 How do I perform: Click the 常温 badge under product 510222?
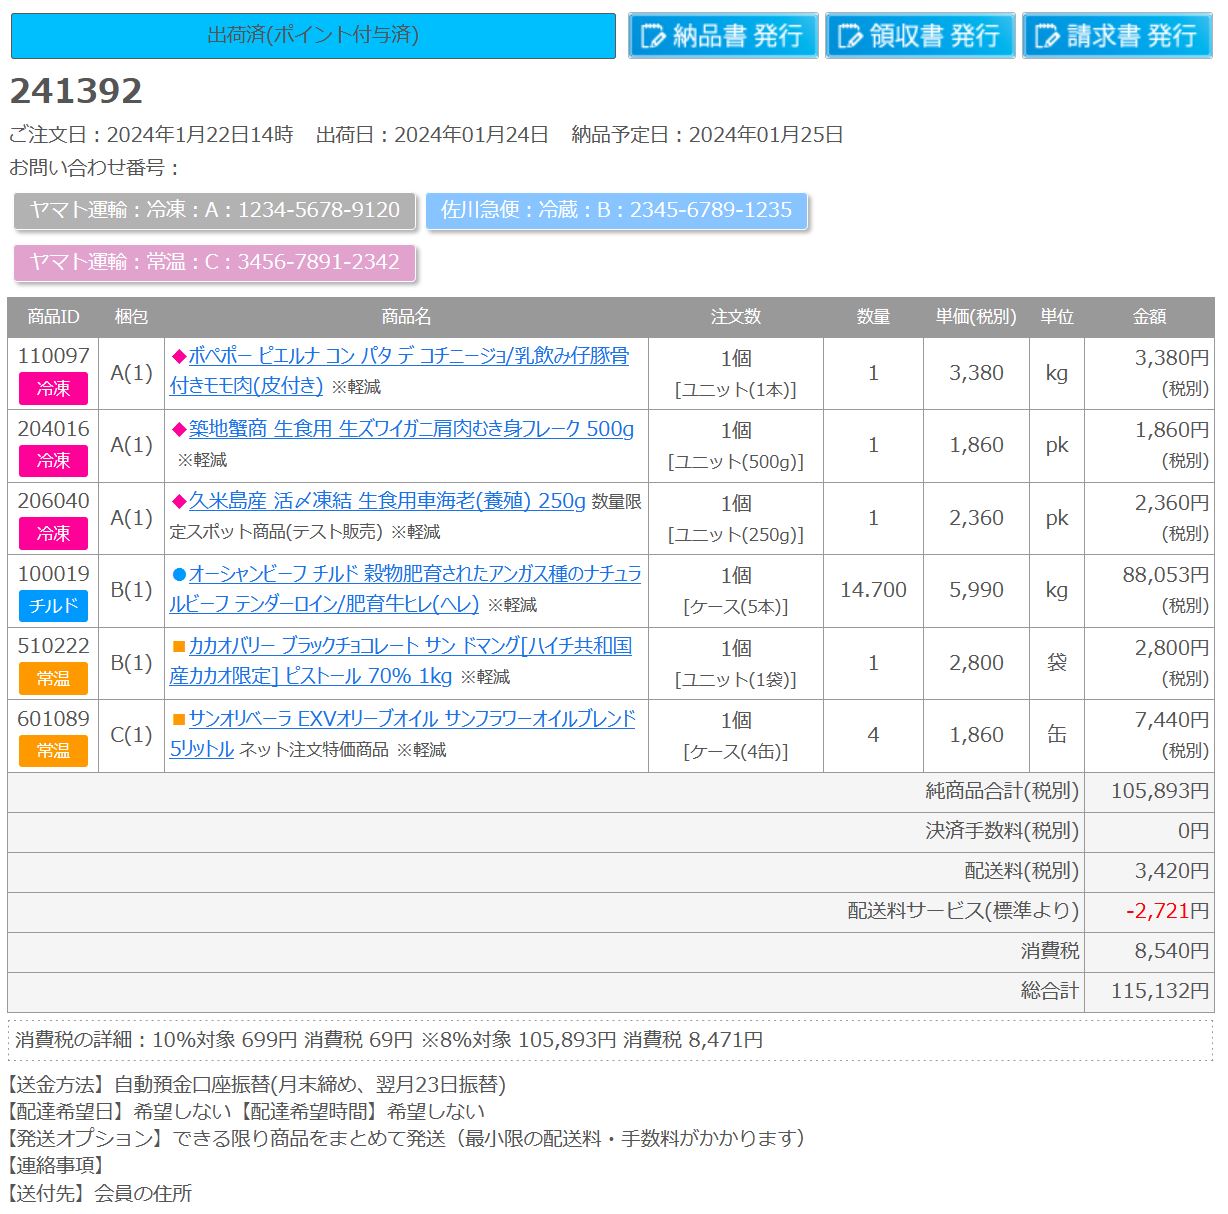[x=53, y=678]
